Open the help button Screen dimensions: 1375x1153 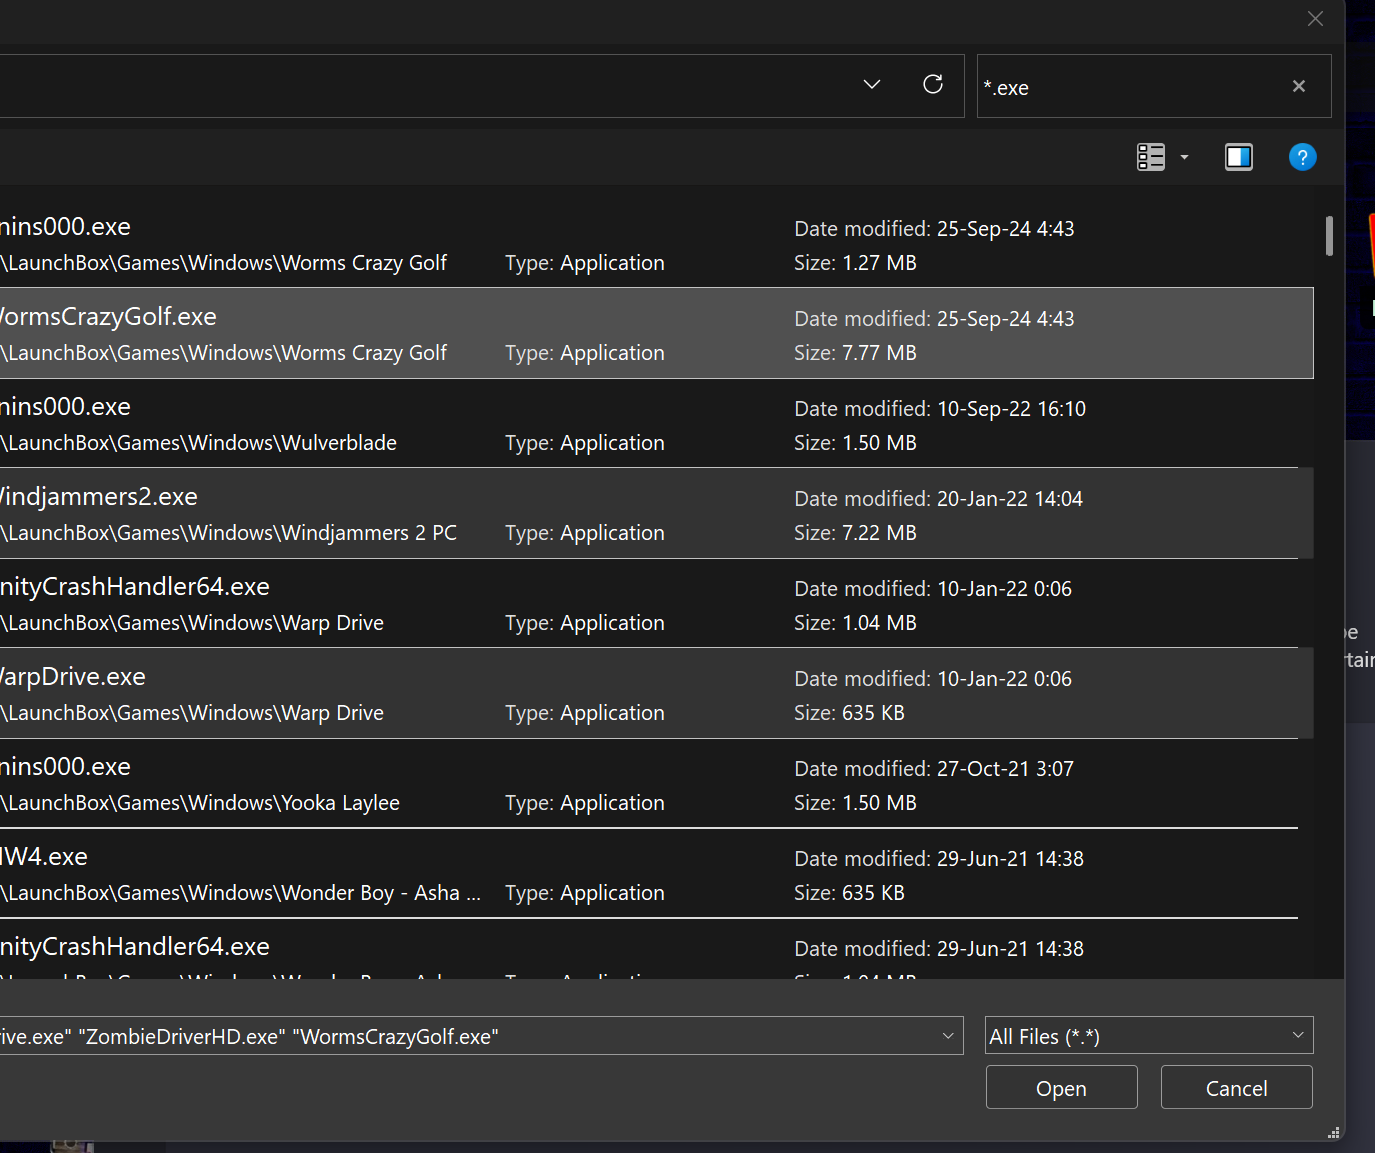(1302, 157)
